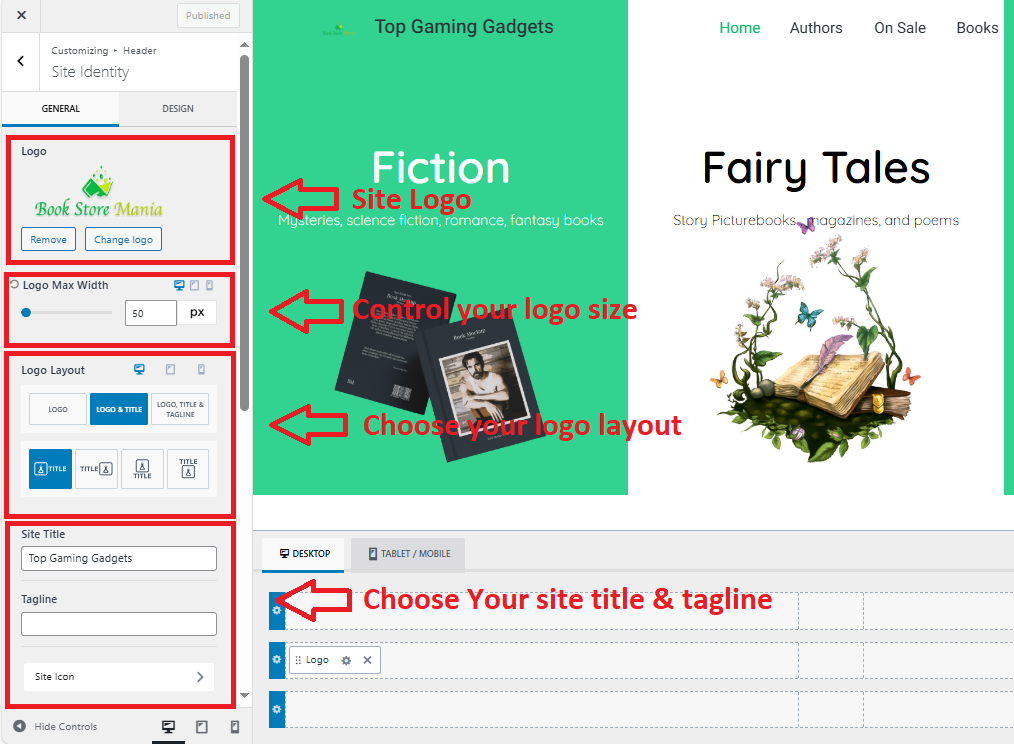Open the Tablet / Mobile builder tab

coord(408,553)
